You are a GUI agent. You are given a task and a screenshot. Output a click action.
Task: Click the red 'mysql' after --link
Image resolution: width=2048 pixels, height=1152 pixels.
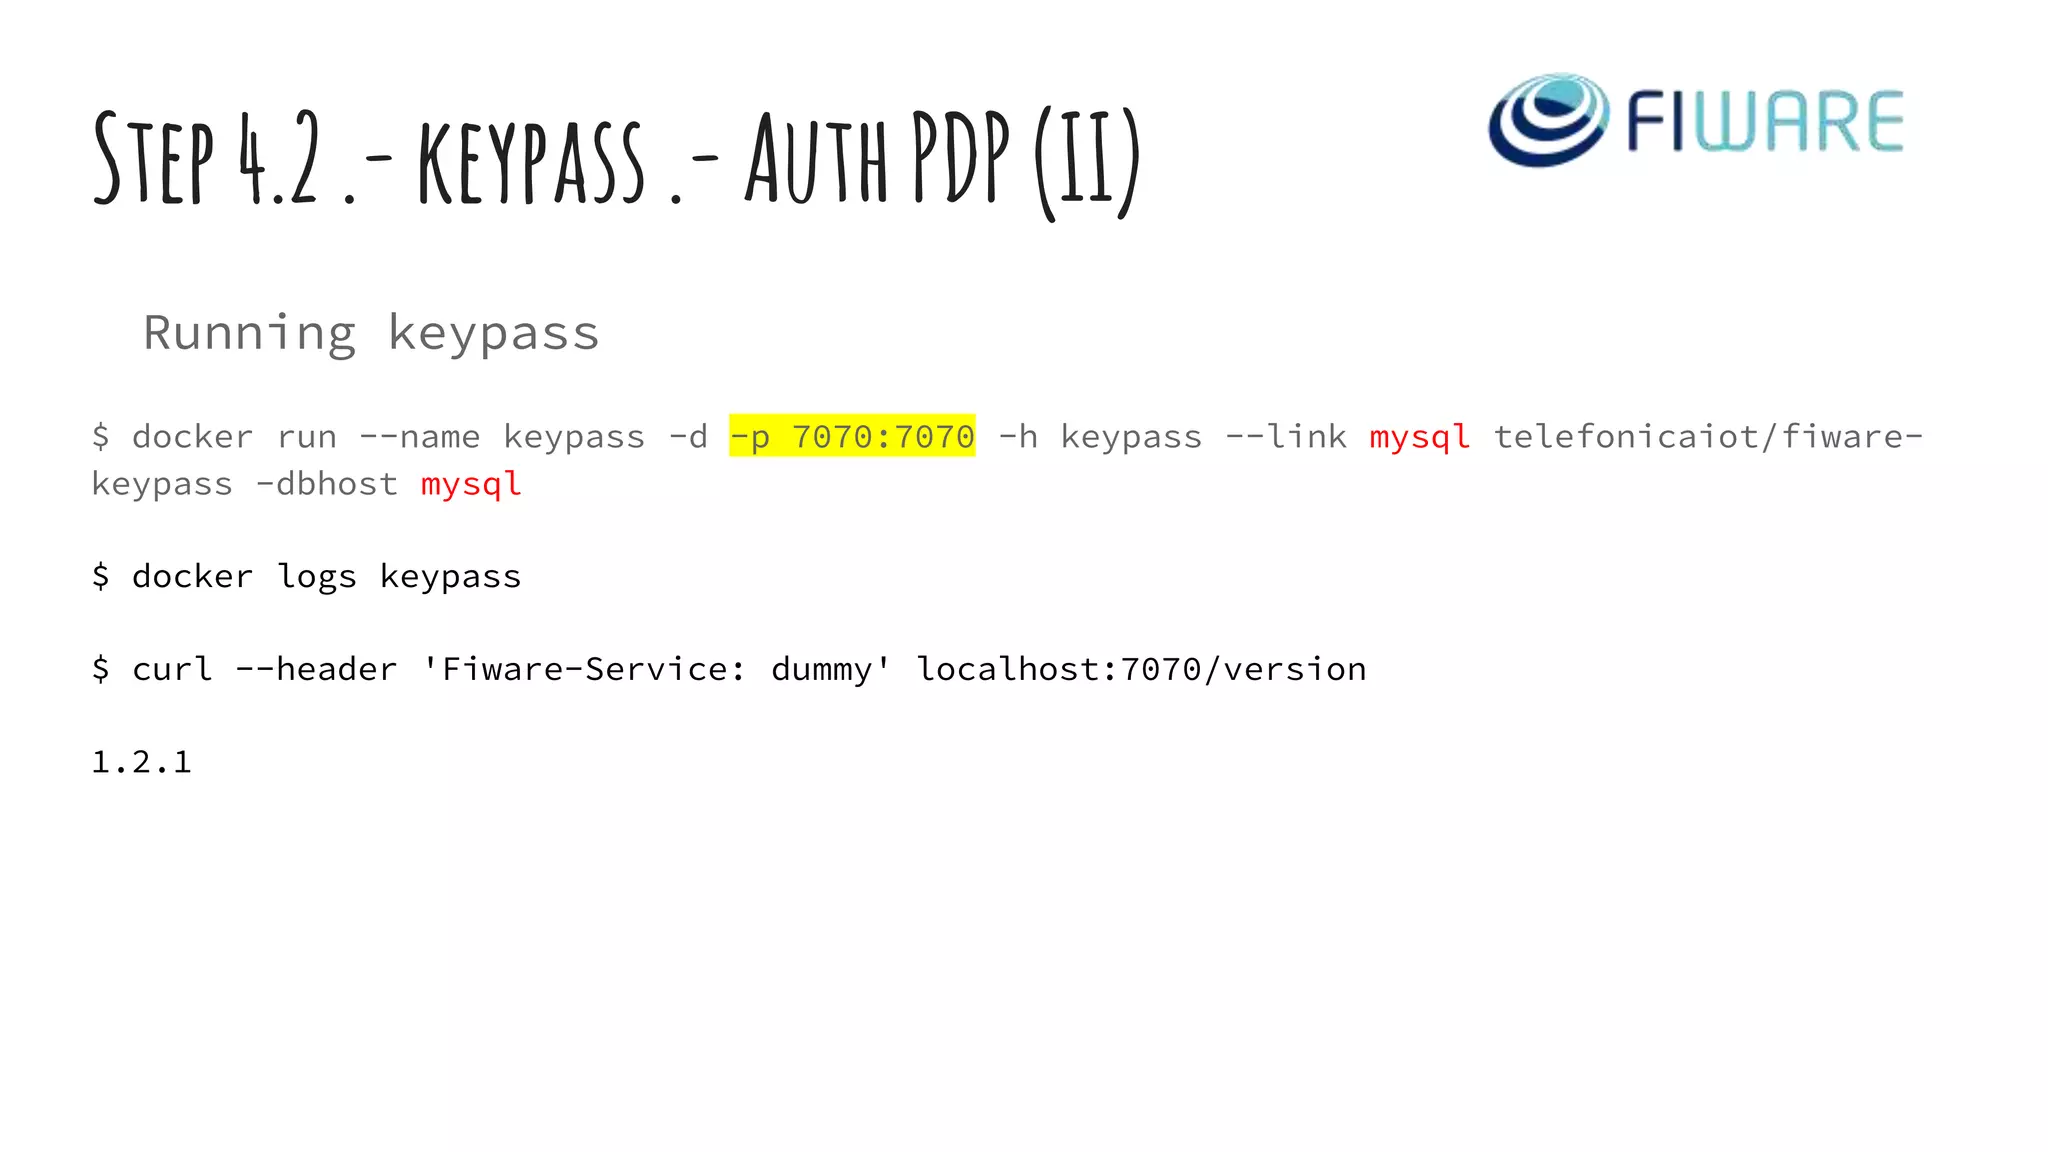[x=1419, y=437]
